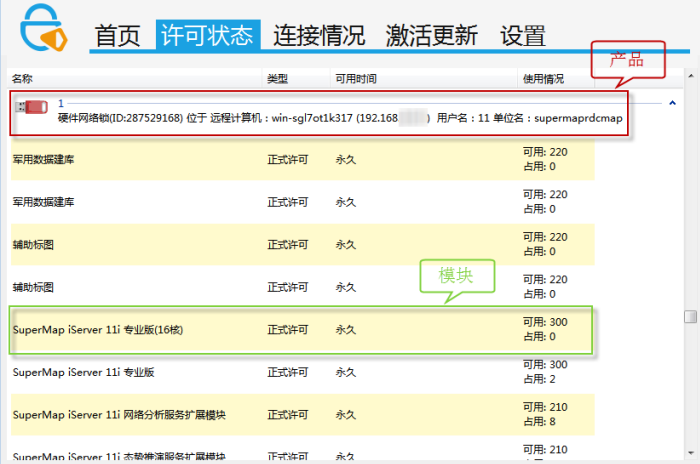This screenshot has width=700, height=464.
Task: Select the first 军用数据建库 row
Action: click(303, 159)
